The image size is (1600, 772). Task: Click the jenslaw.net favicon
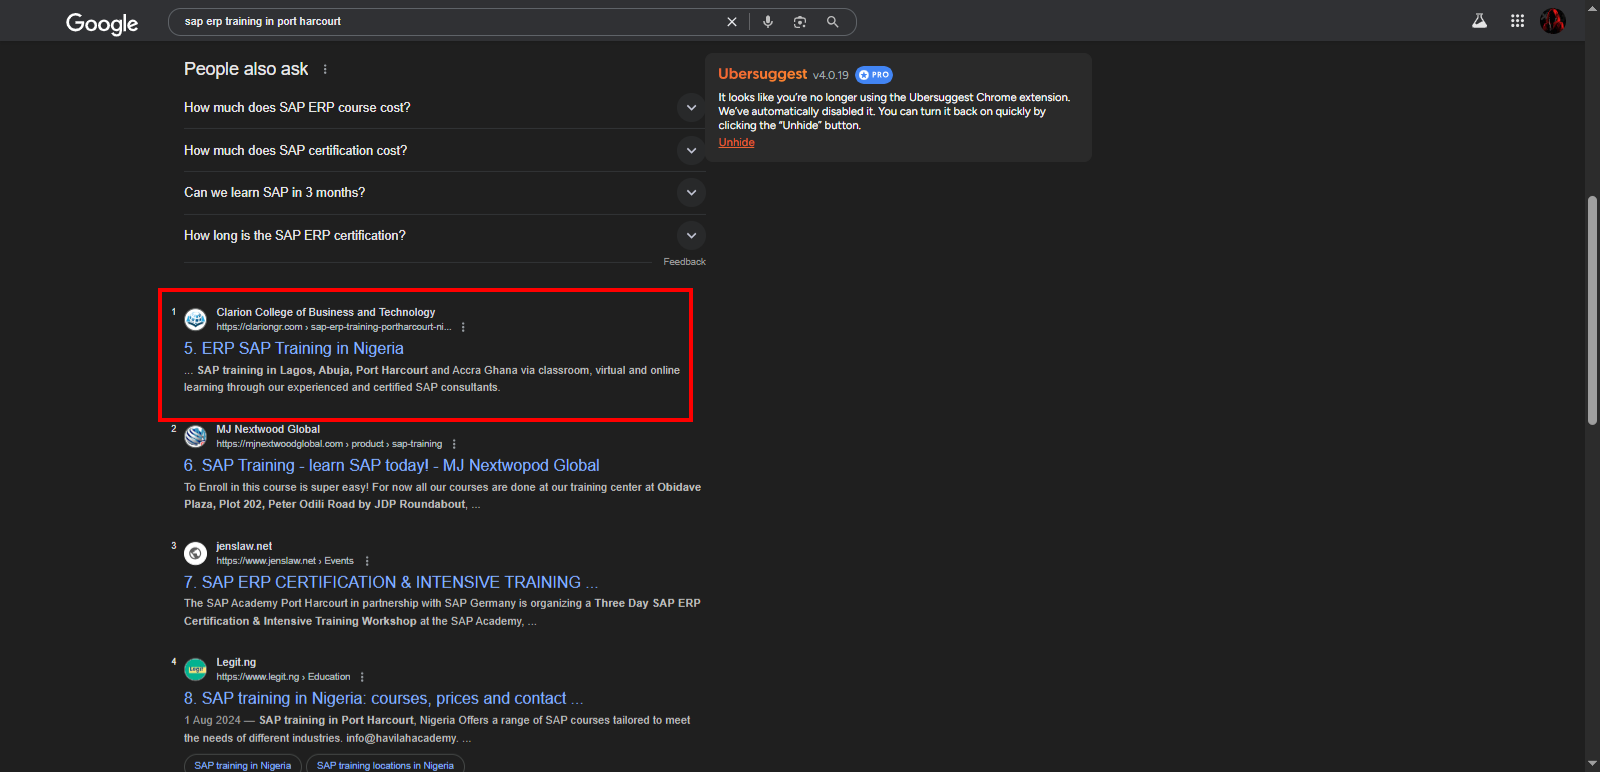(x=196, y=553)
